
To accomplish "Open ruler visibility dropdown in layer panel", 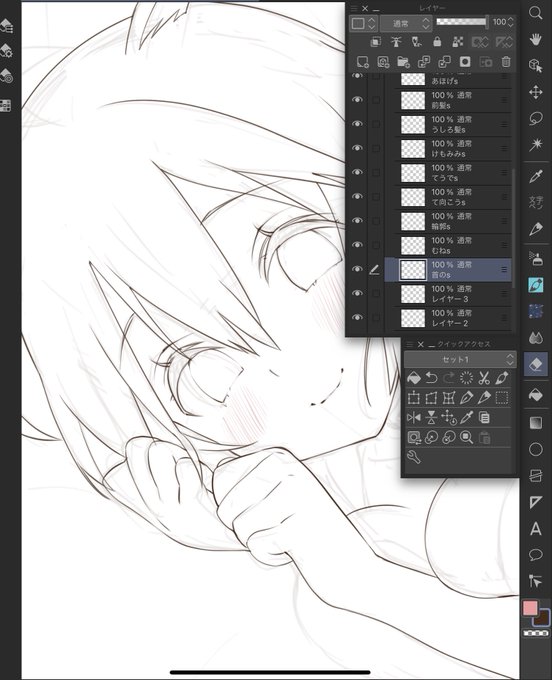I will point(503,42).
